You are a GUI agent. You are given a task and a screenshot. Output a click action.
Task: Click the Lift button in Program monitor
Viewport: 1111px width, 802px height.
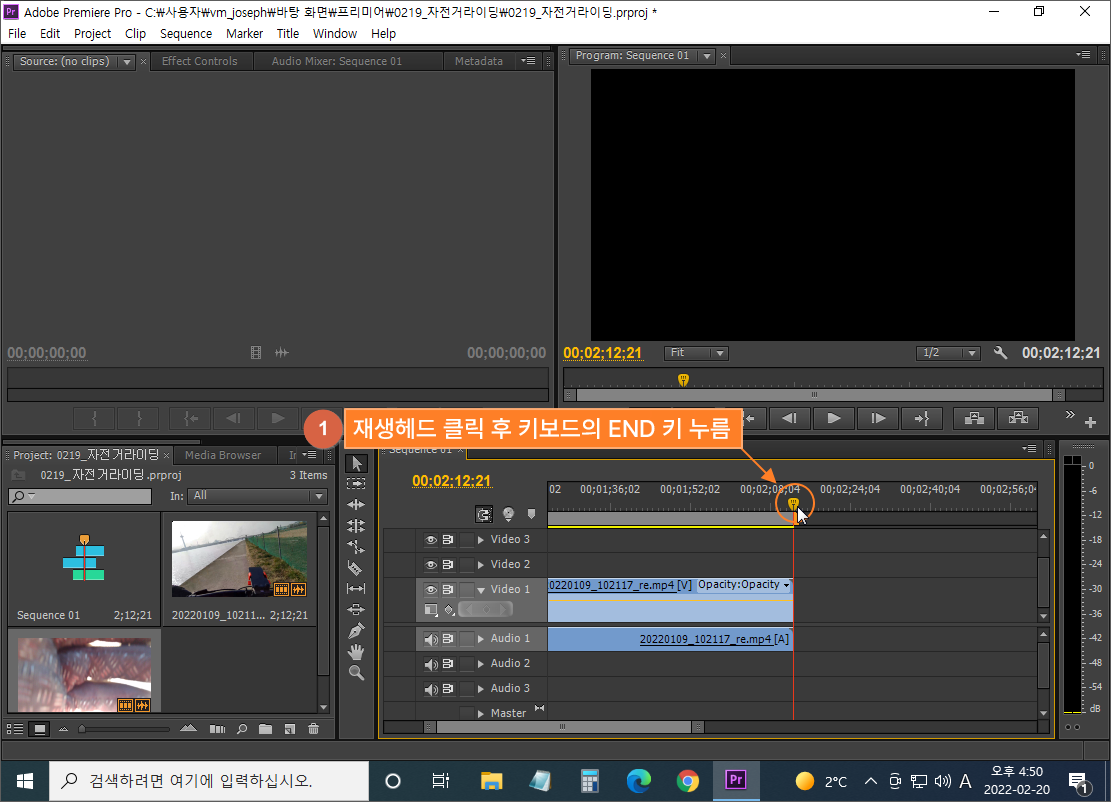pos(974,419)
